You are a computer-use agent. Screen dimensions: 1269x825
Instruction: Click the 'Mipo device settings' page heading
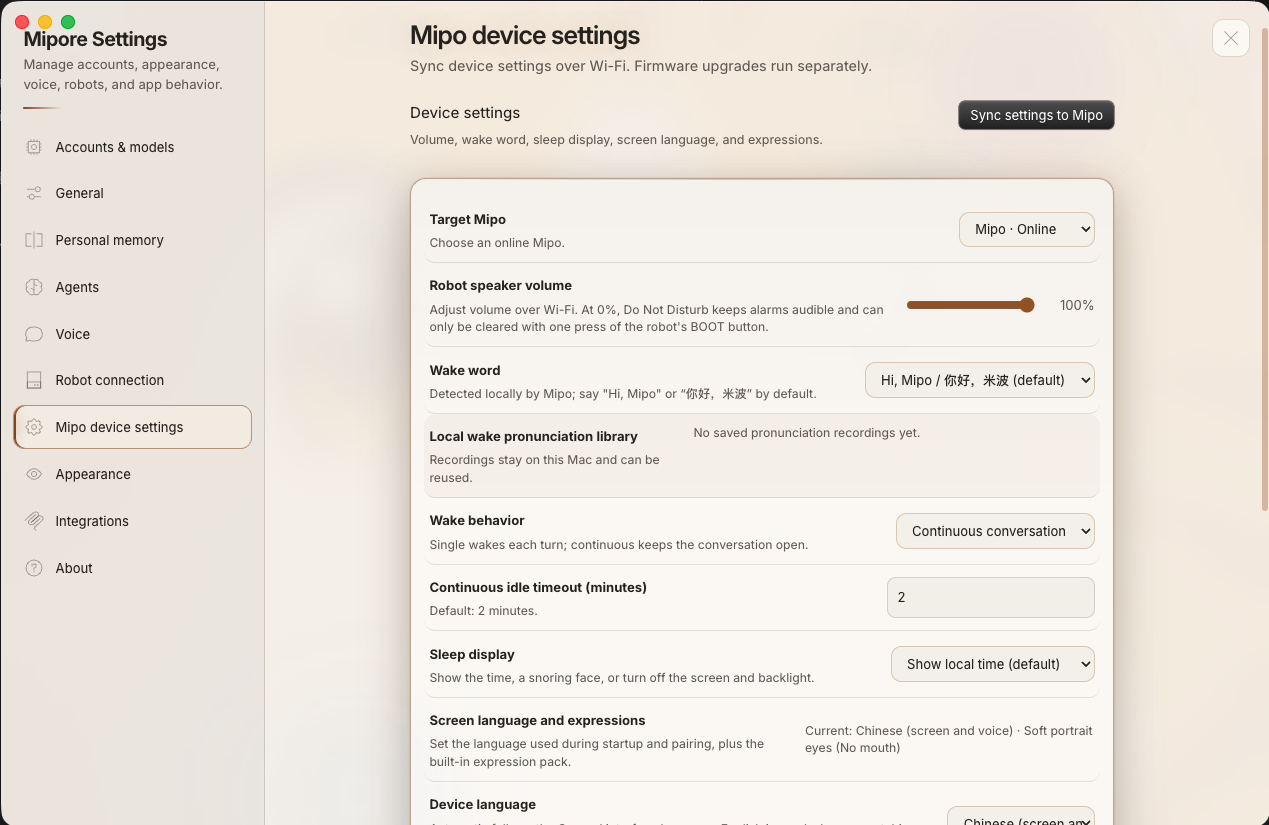pos(525,36)
